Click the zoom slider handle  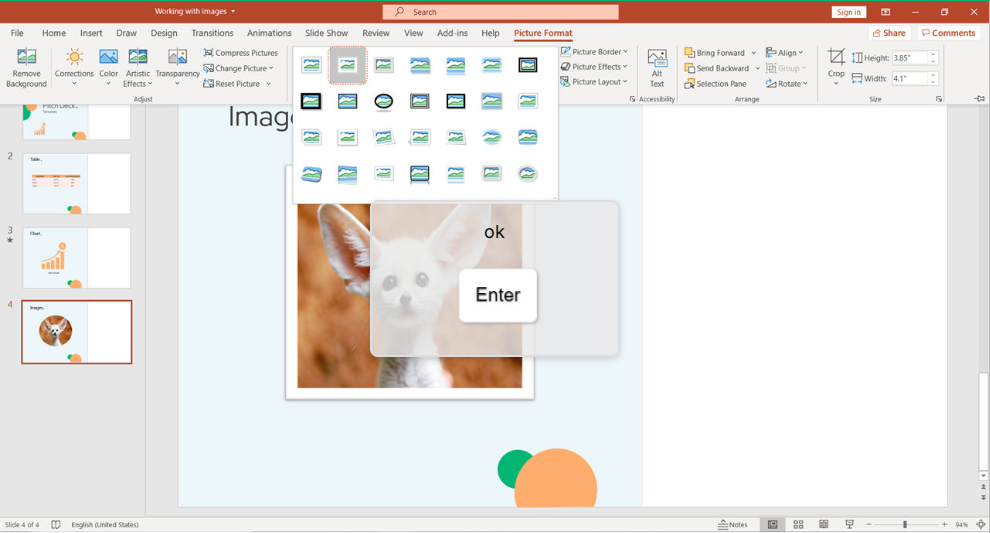coord(905,525)
